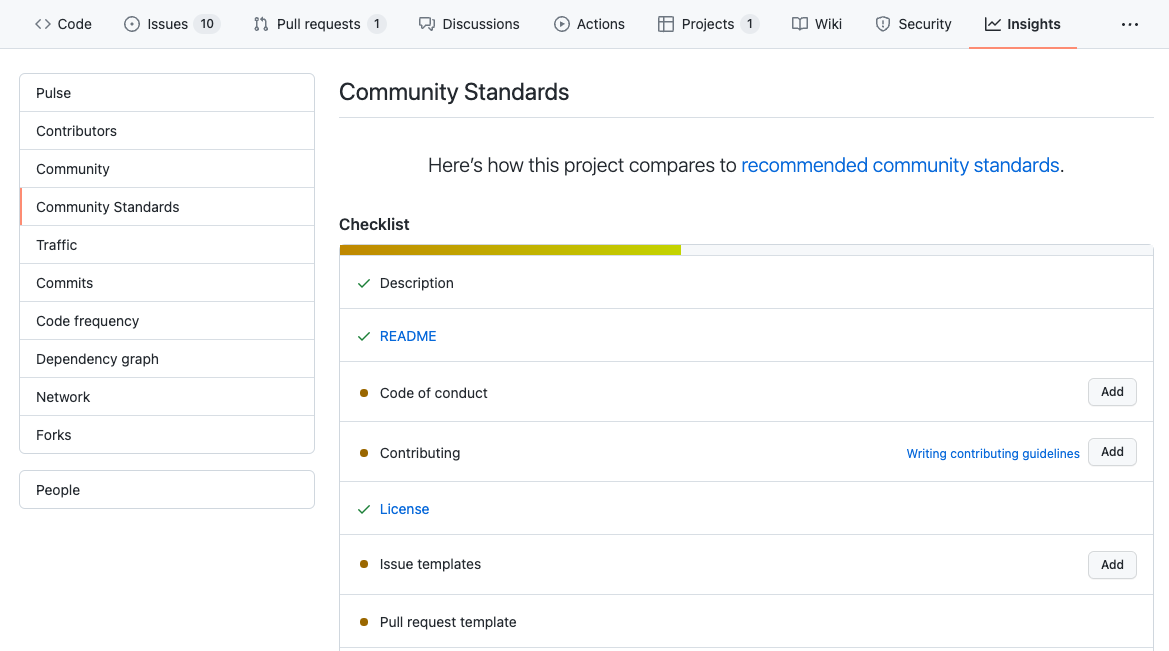The height and width of the screenshot is (651, 1169).
Task: Click the Discussions speech bubble icon
Action: coord(427,24)
